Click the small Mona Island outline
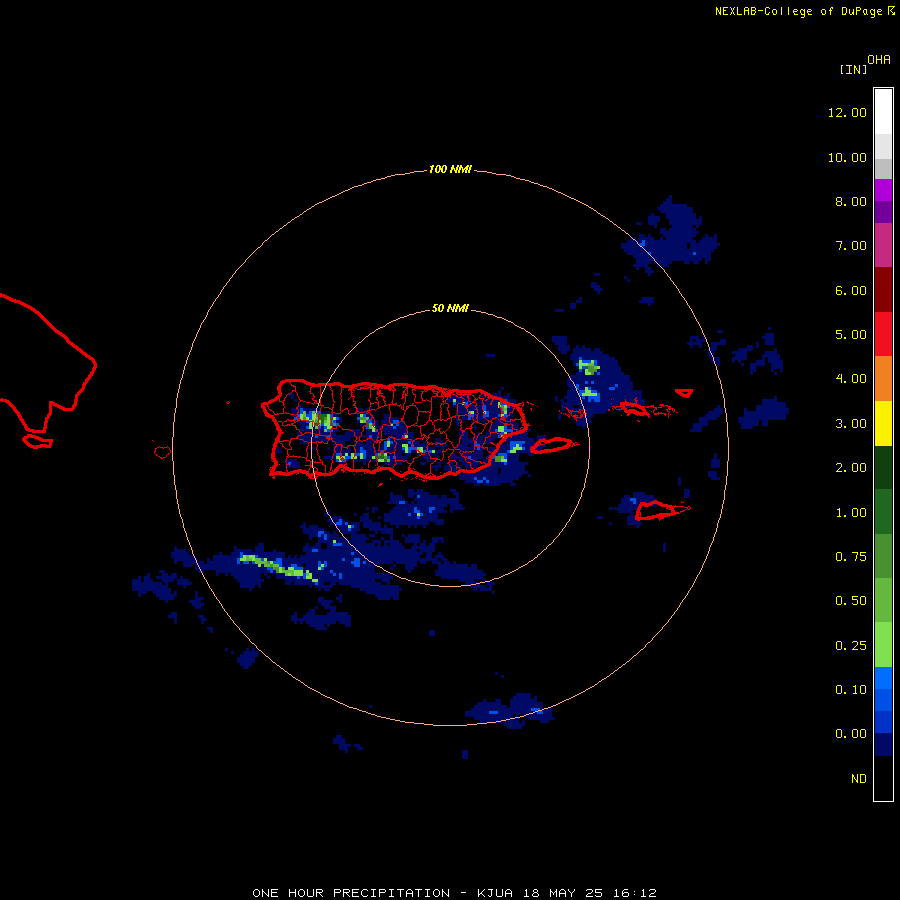This screenshot has width=900, height=900. (162, 452)
